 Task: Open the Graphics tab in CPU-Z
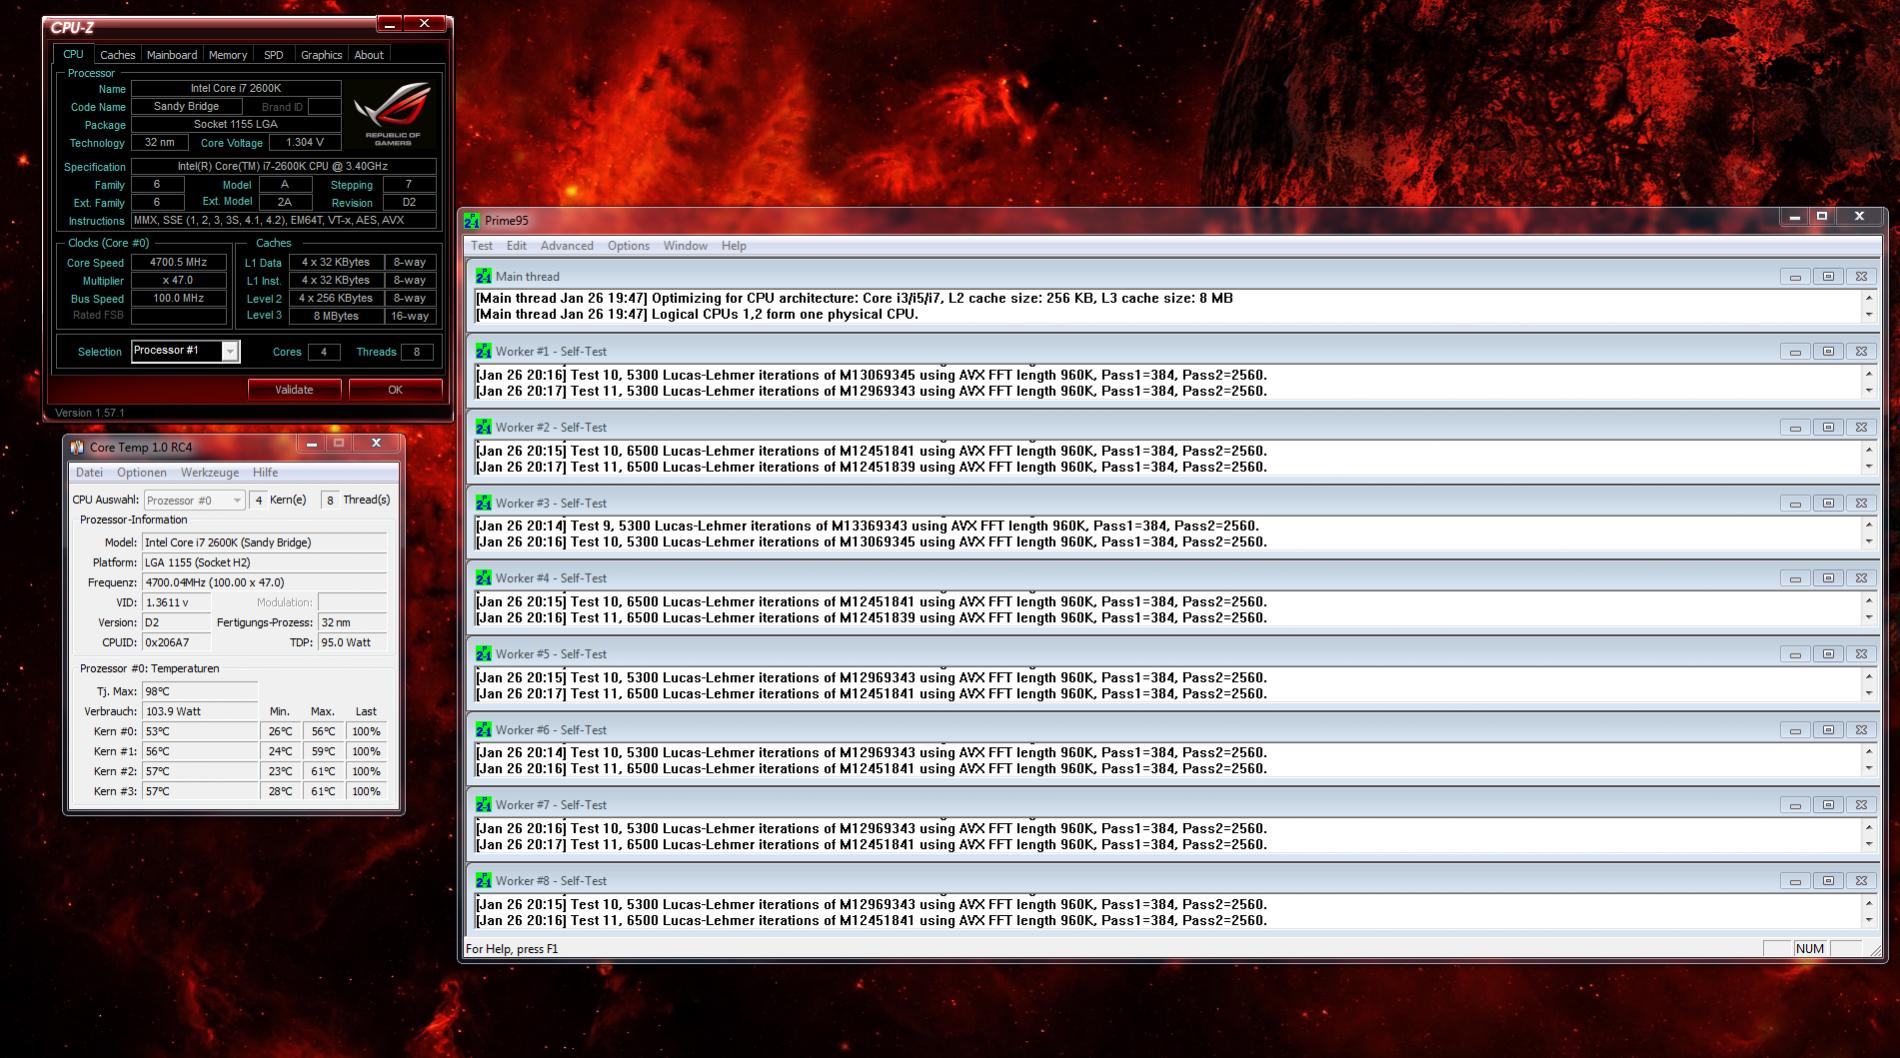321,55
